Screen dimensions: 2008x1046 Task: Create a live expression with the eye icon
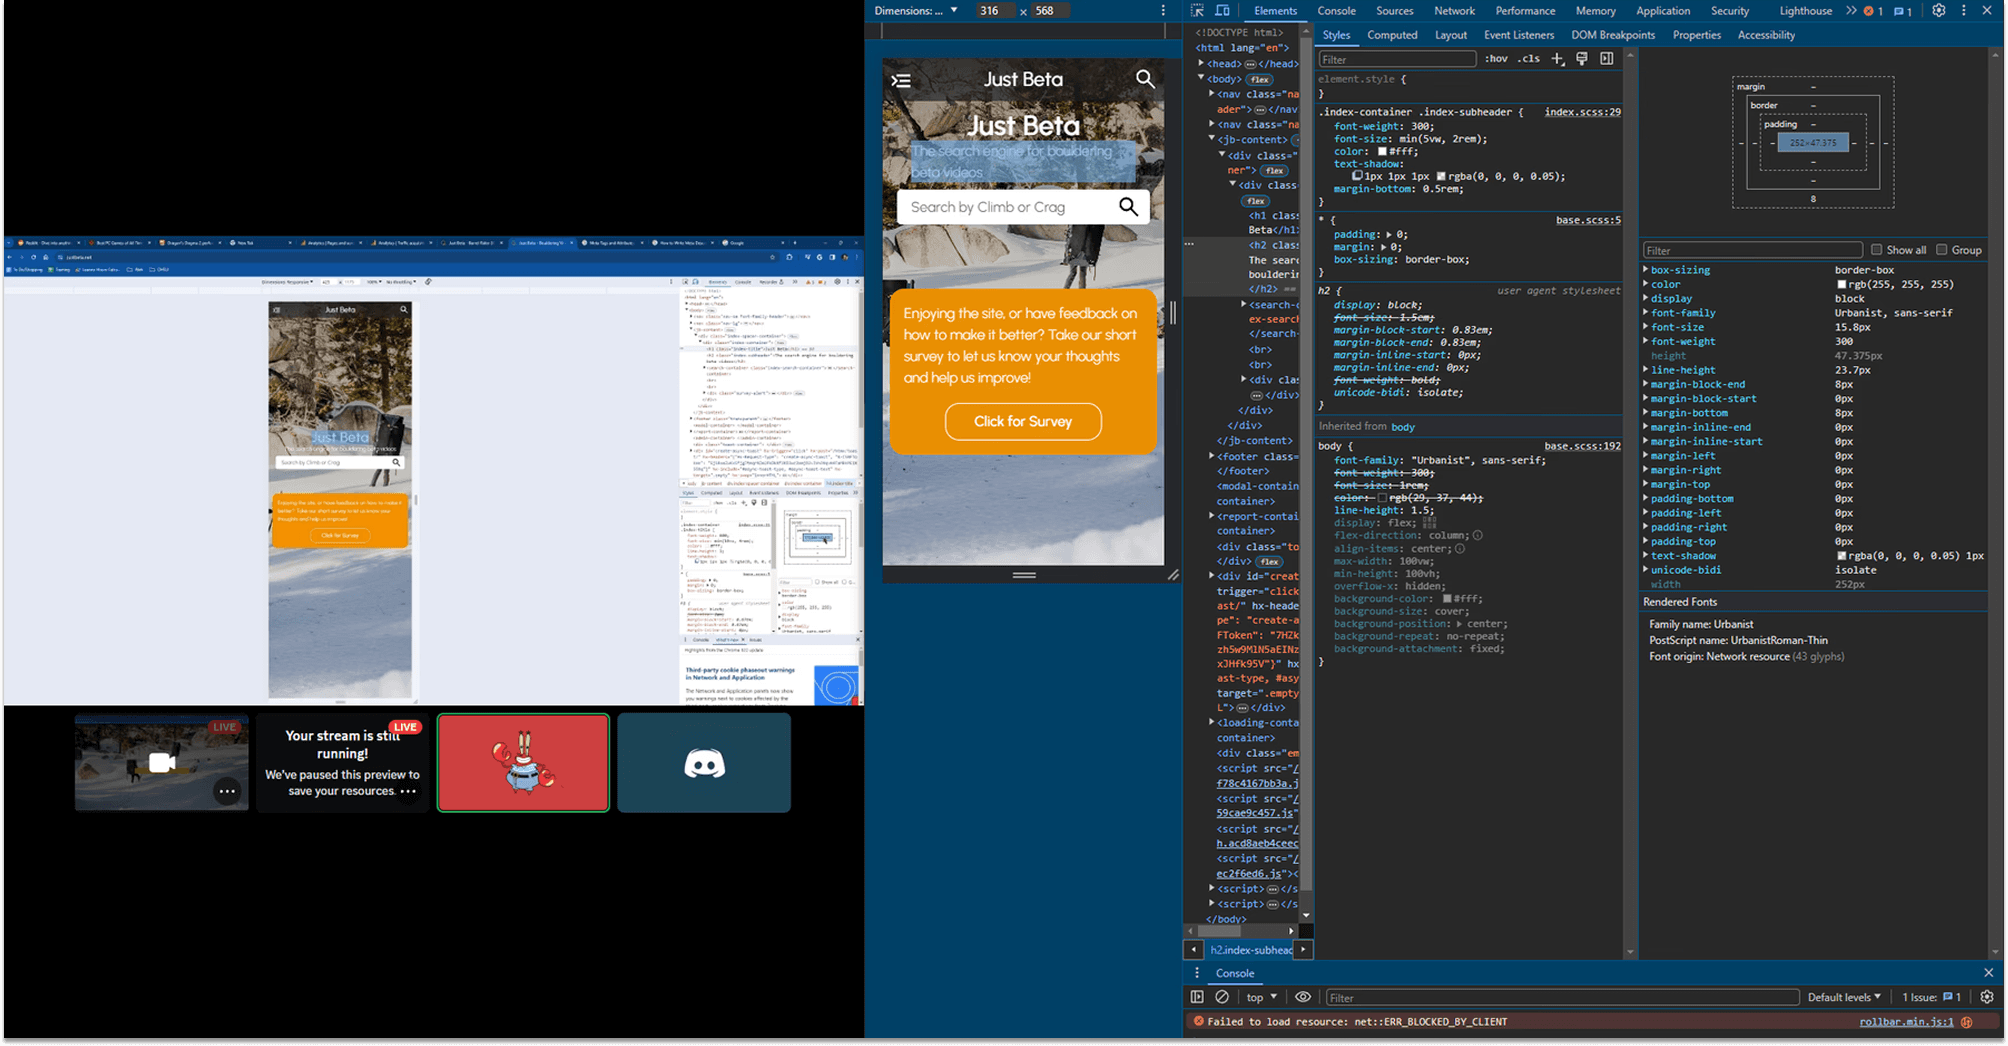click(x=1303, y=997)
